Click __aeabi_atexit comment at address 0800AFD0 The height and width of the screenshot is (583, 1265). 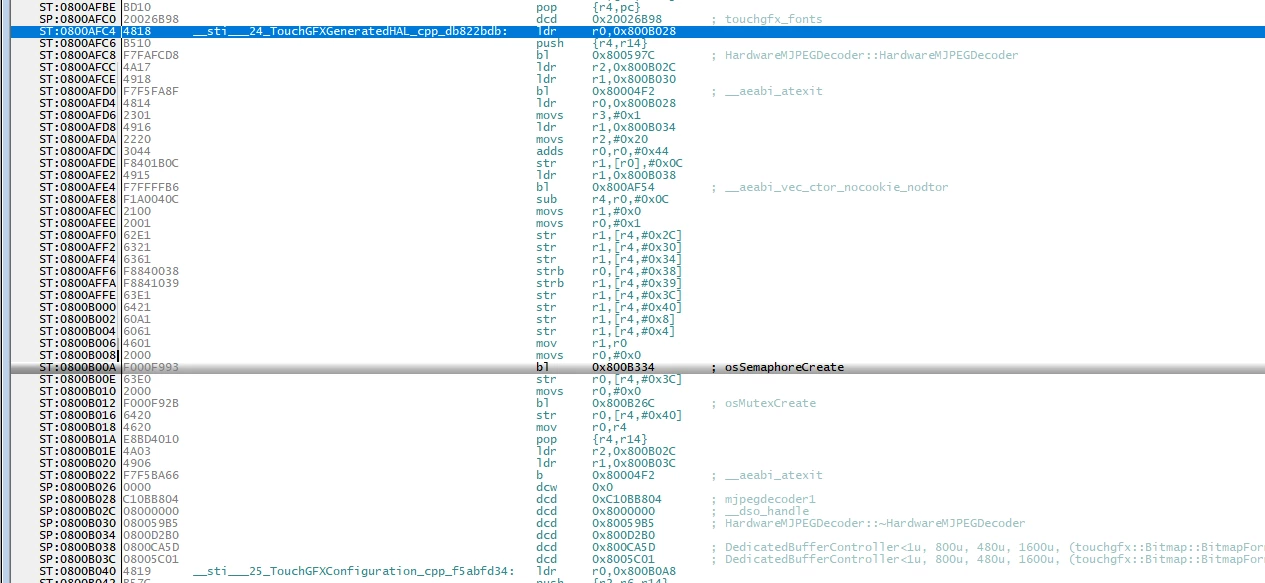click(772, 91)
